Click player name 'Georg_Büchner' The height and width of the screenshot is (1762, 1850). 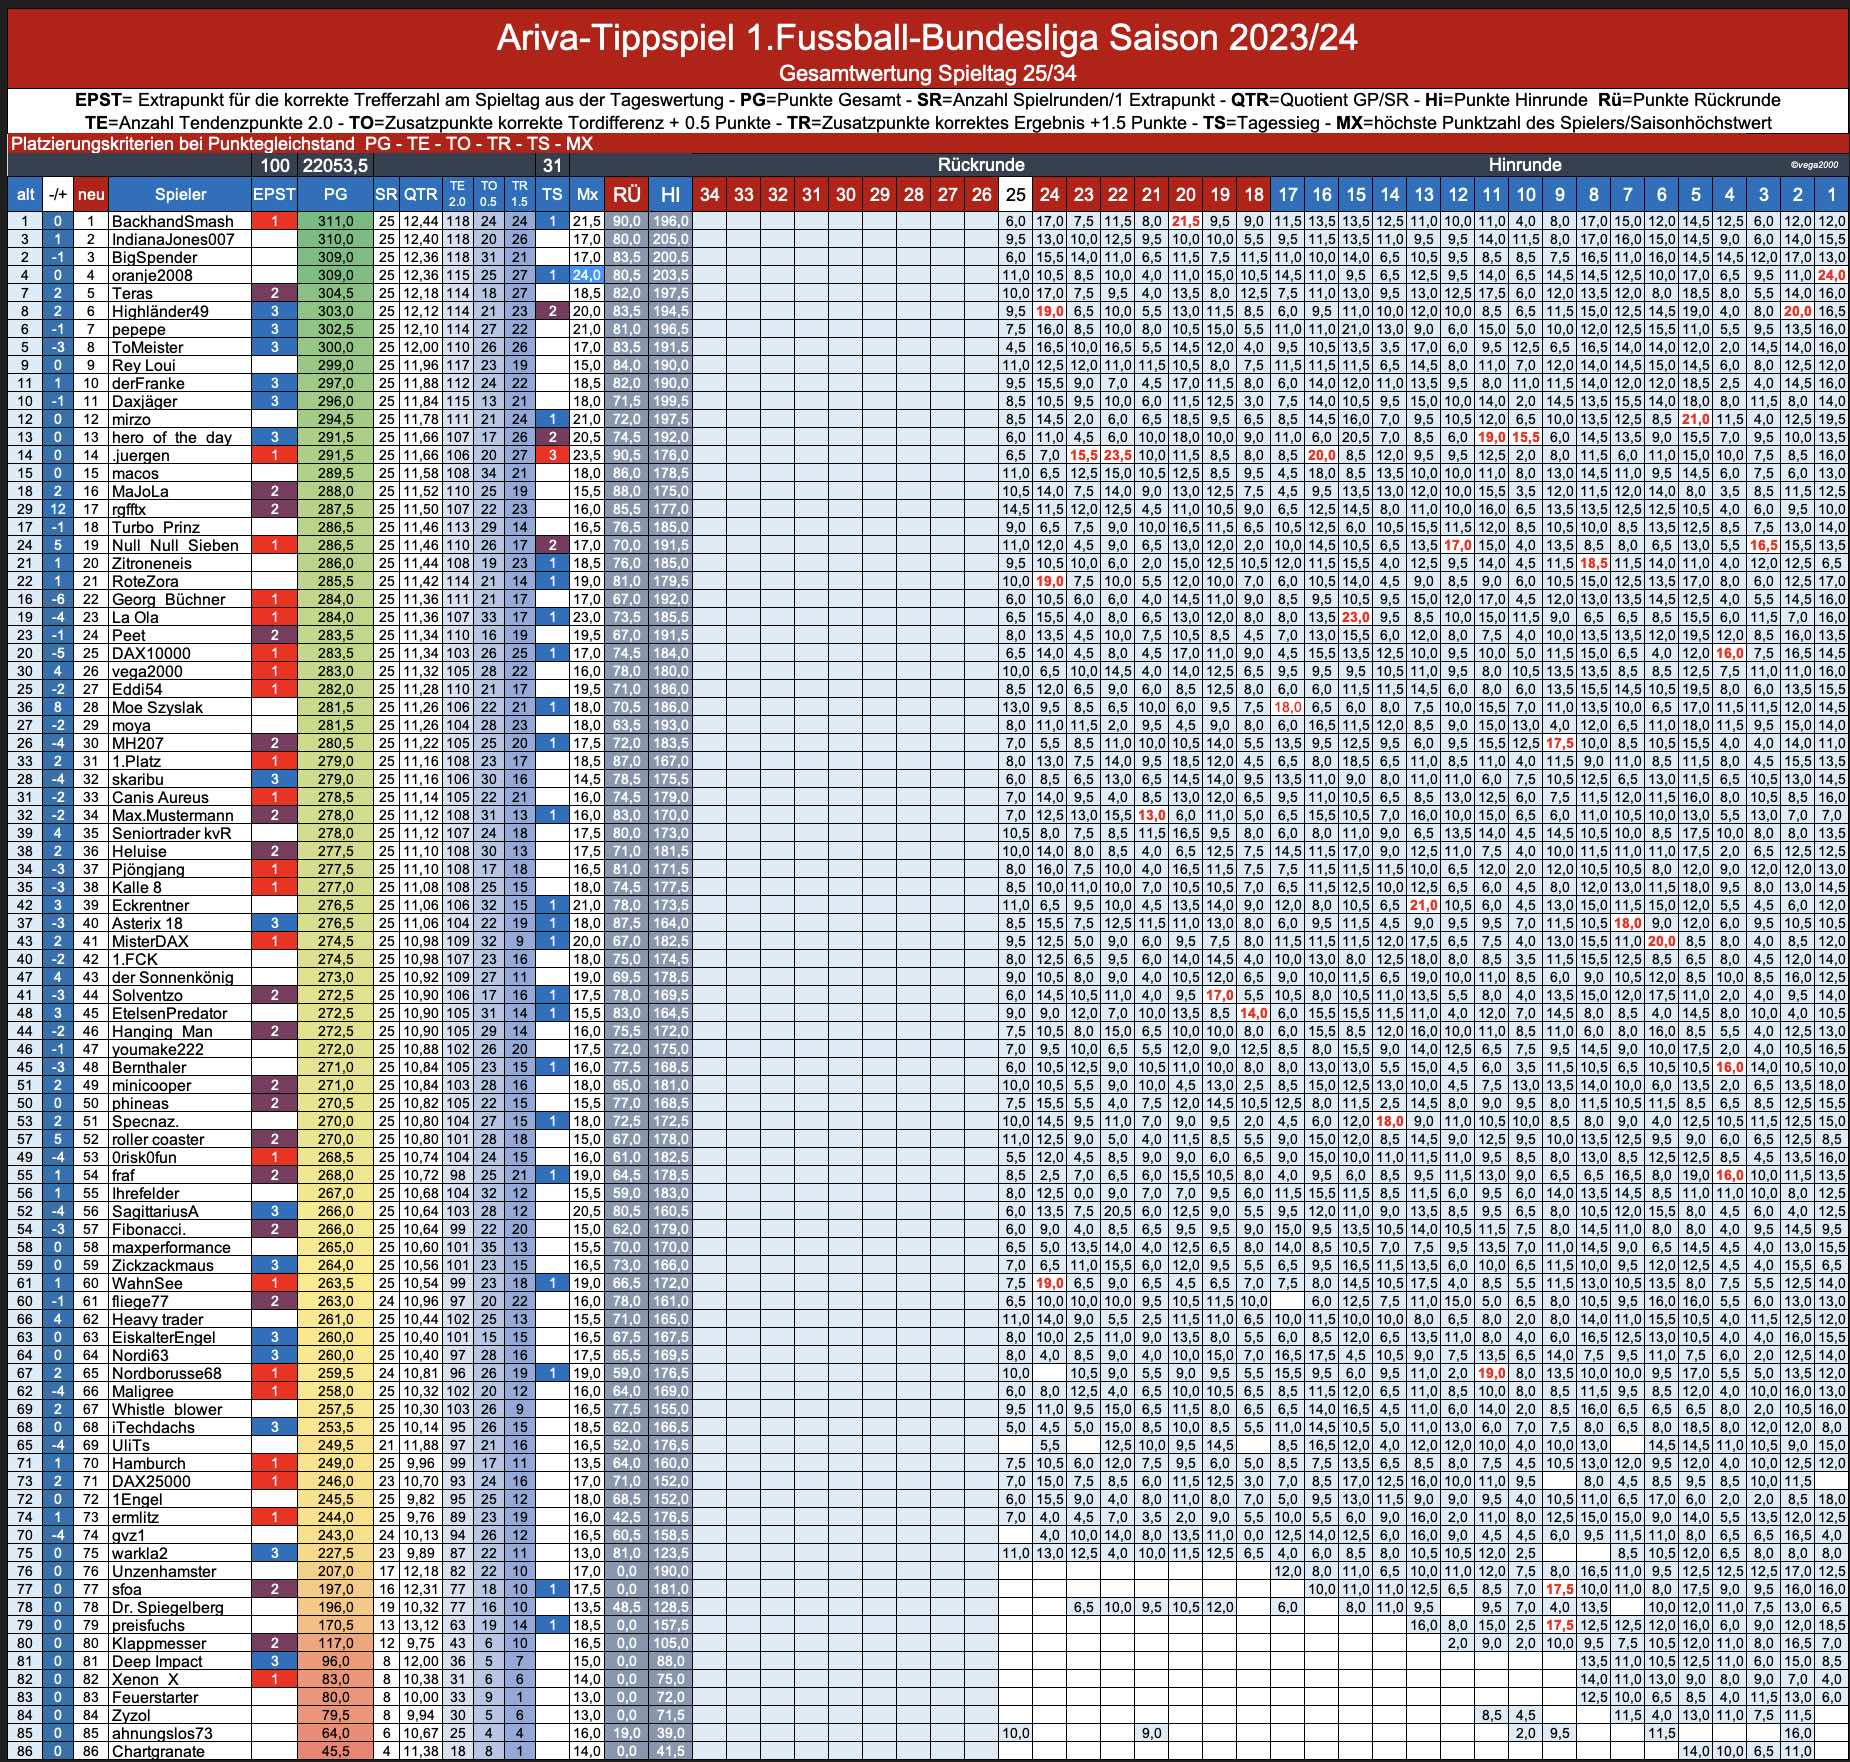click(168, 599)
